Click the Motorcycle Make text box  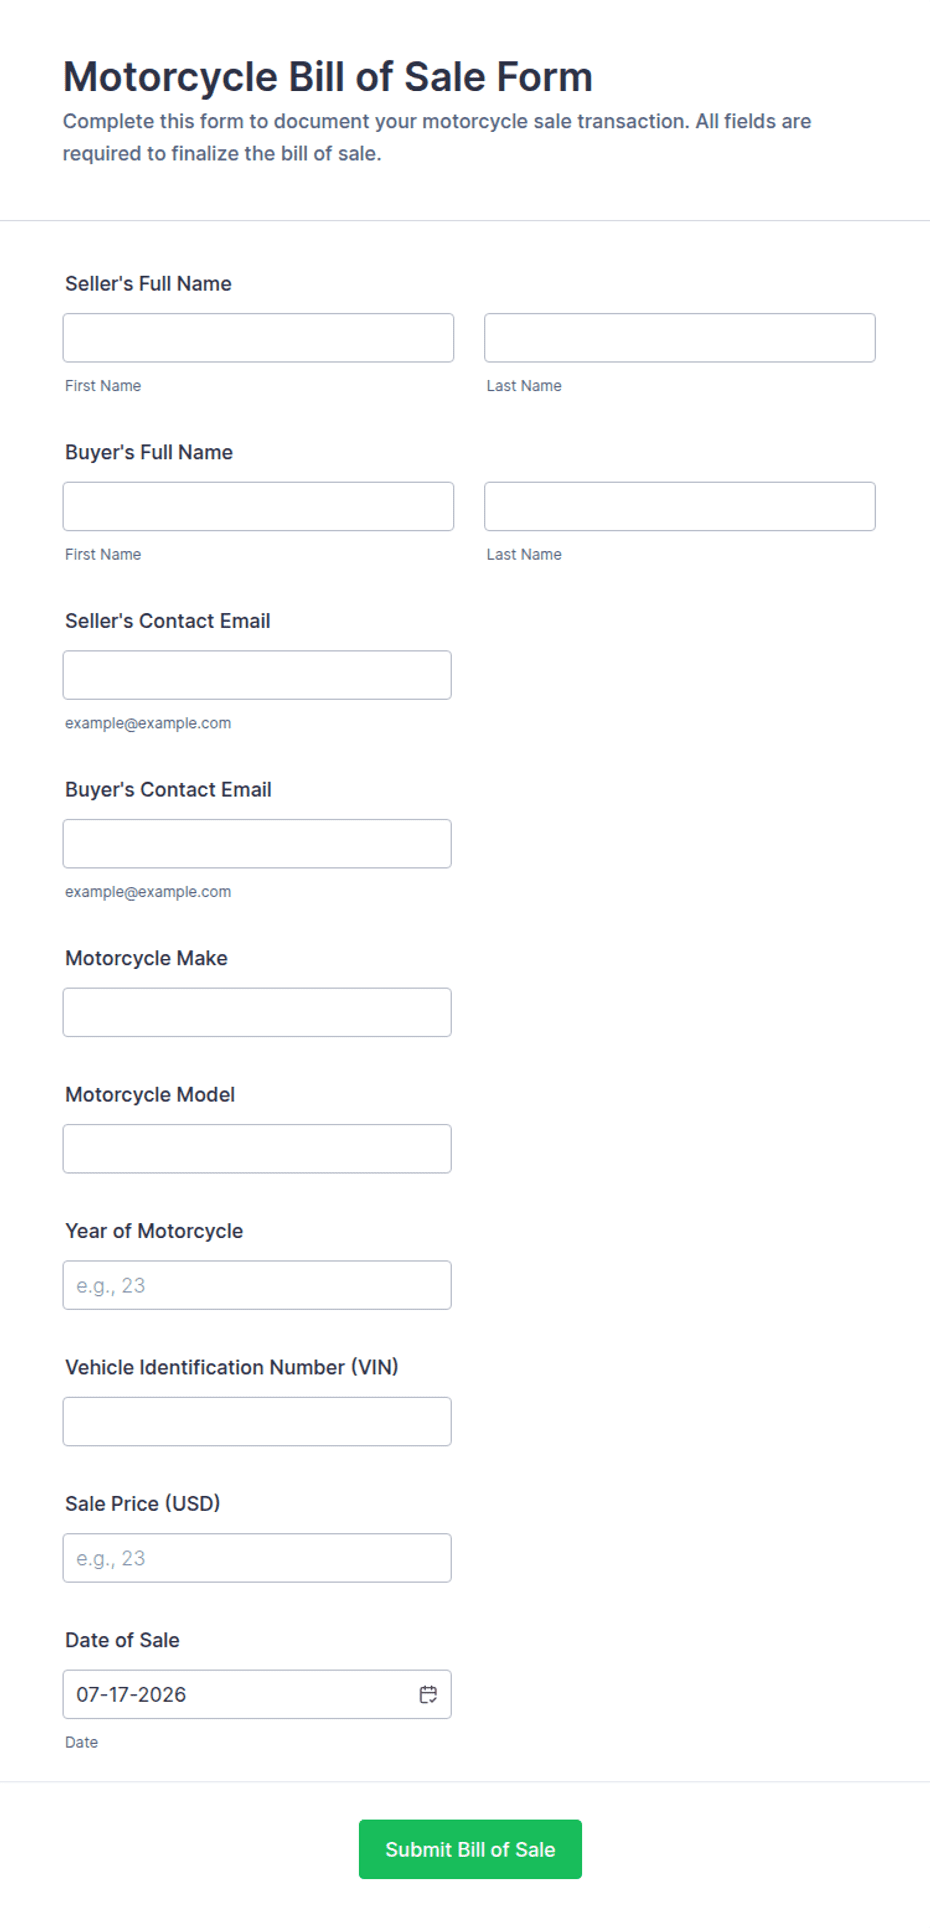click(x=257, y=1012)
